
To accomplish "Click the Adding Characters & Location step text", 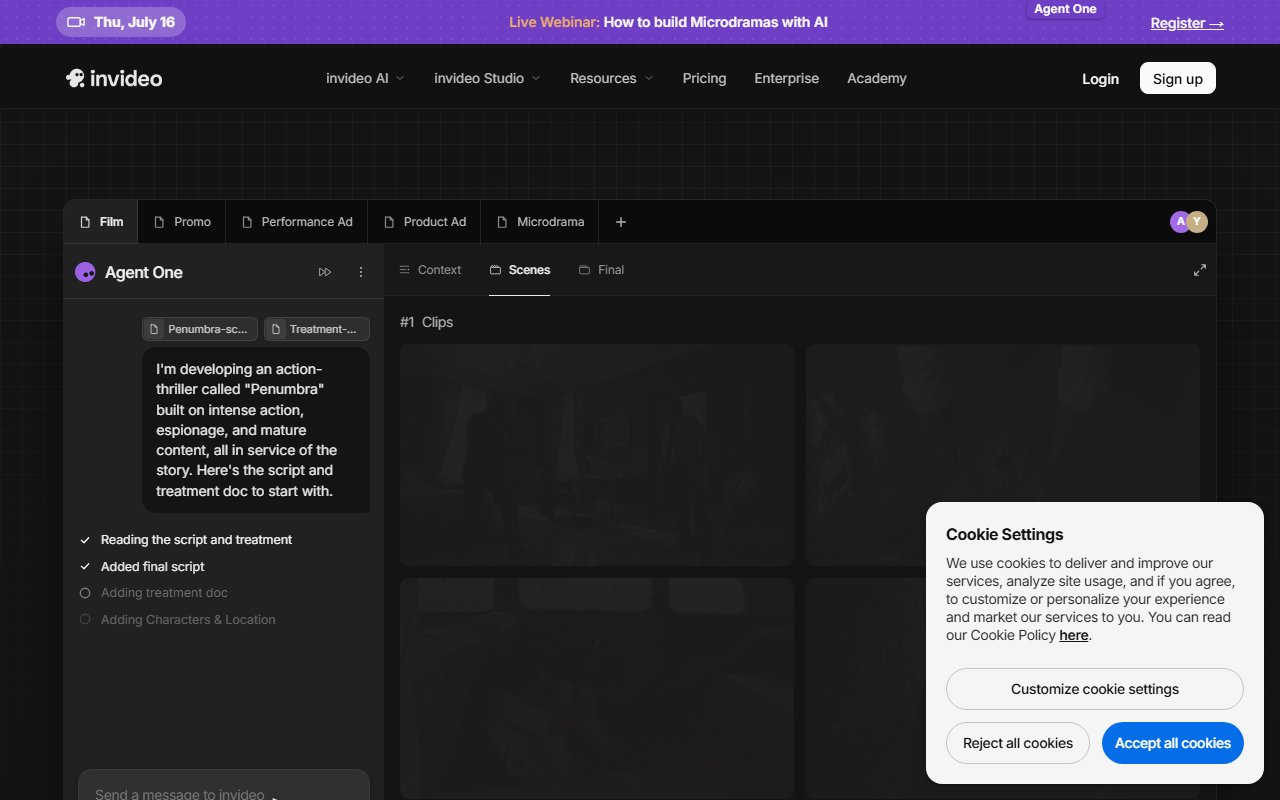I will (188, 620).
